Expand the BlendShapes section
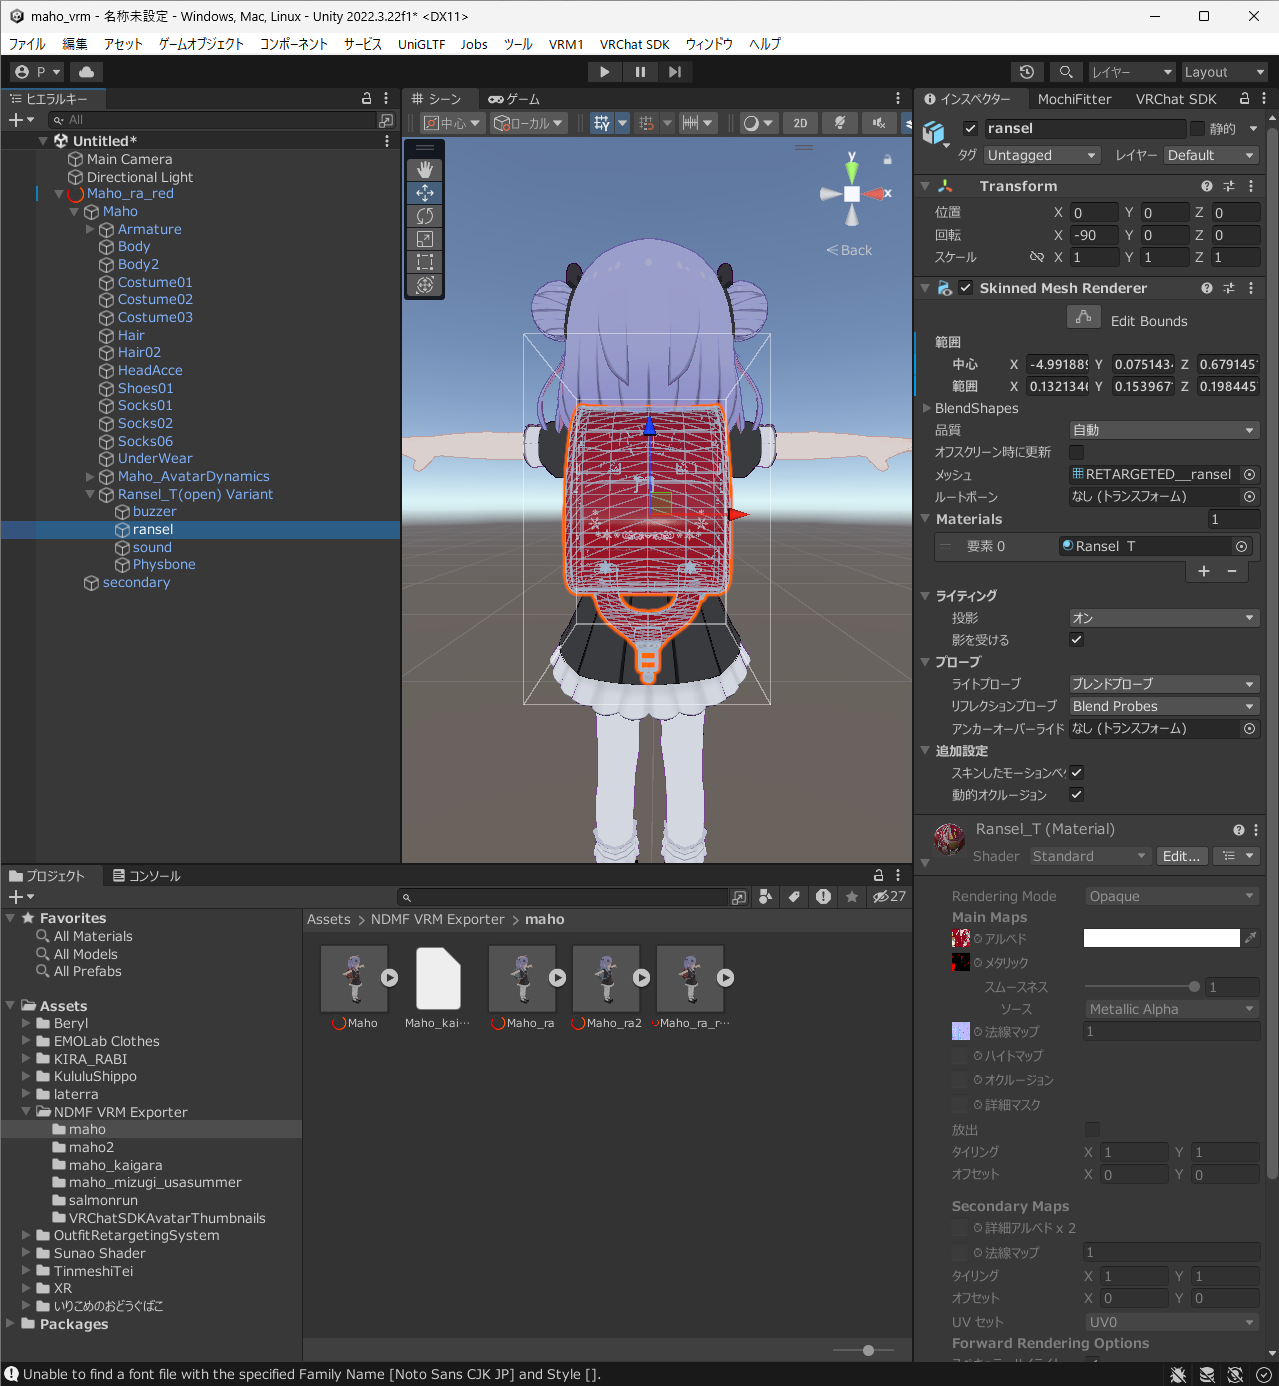This screenshot has height=1386, width=1279. coord(926,408)
